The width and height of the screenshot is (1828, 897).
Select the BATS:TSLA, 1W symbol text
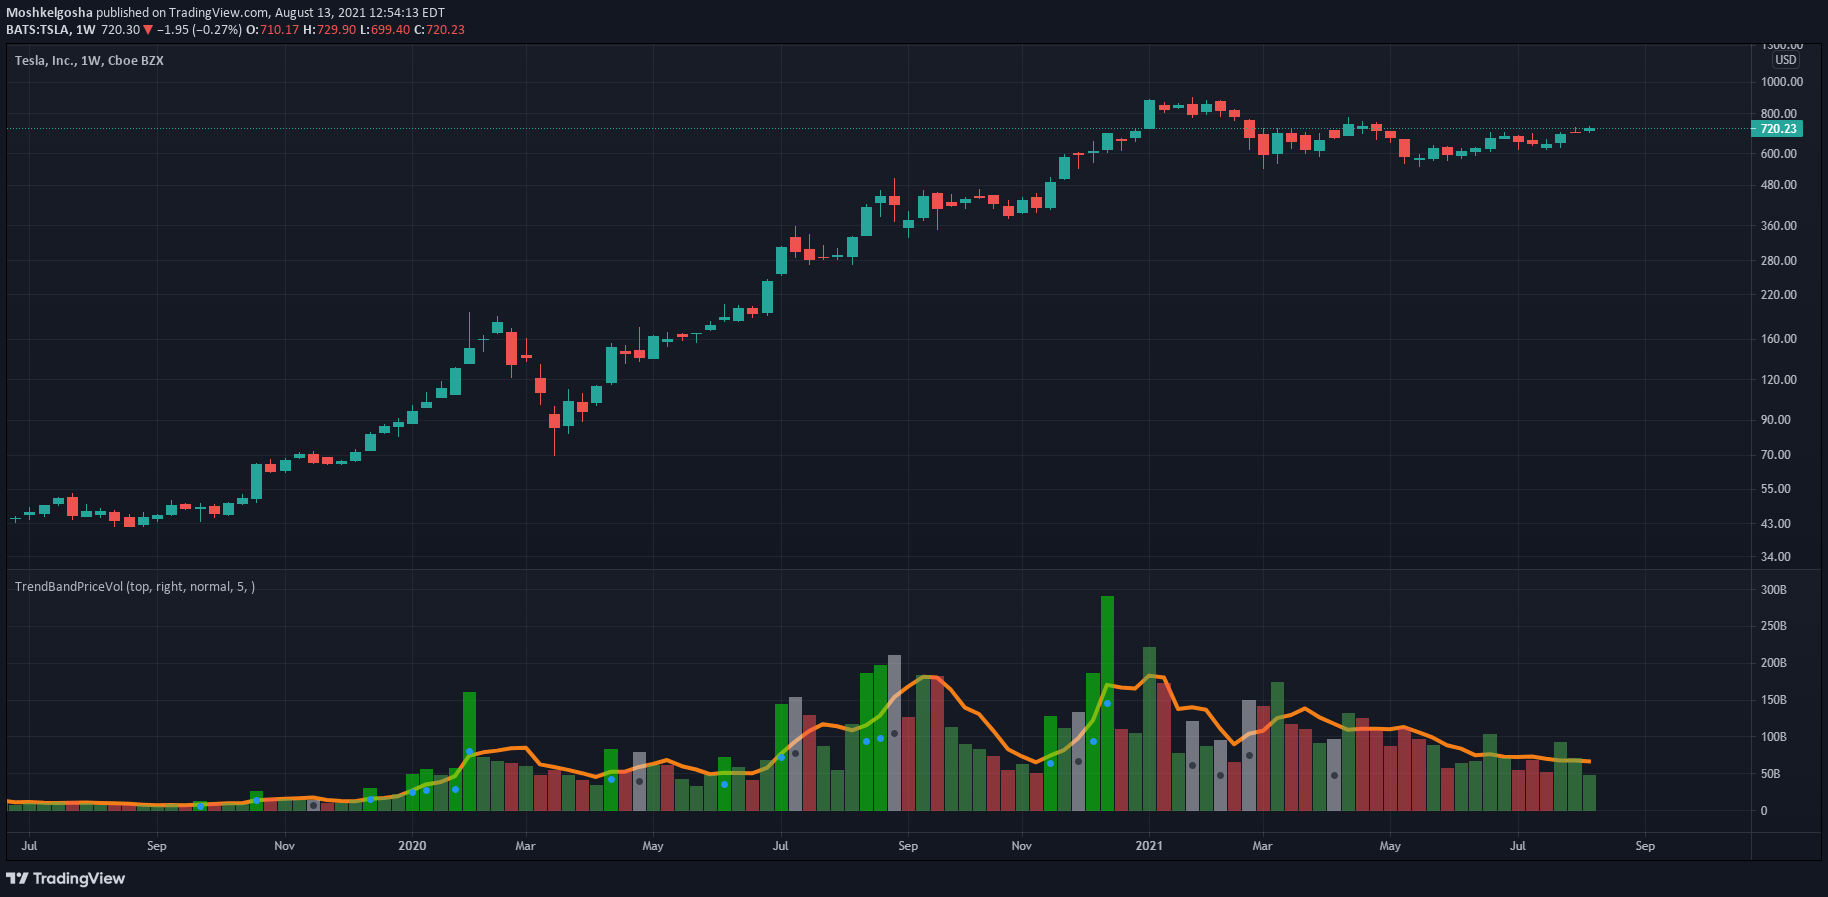(x=51, y=30)
